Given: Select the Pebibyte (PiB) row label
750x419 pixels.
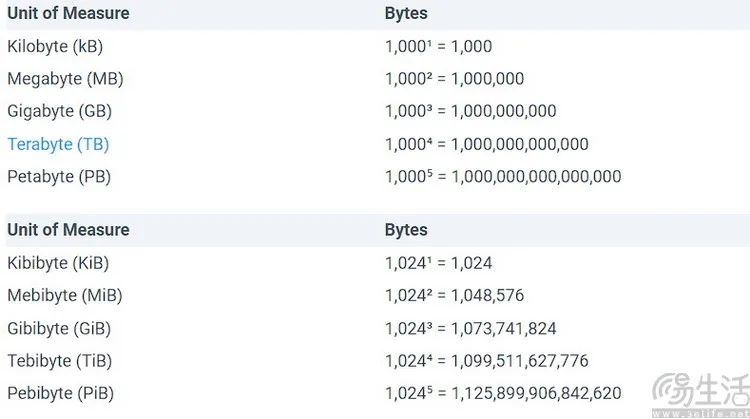Looking at the screenshot, I should pos(60,393).
